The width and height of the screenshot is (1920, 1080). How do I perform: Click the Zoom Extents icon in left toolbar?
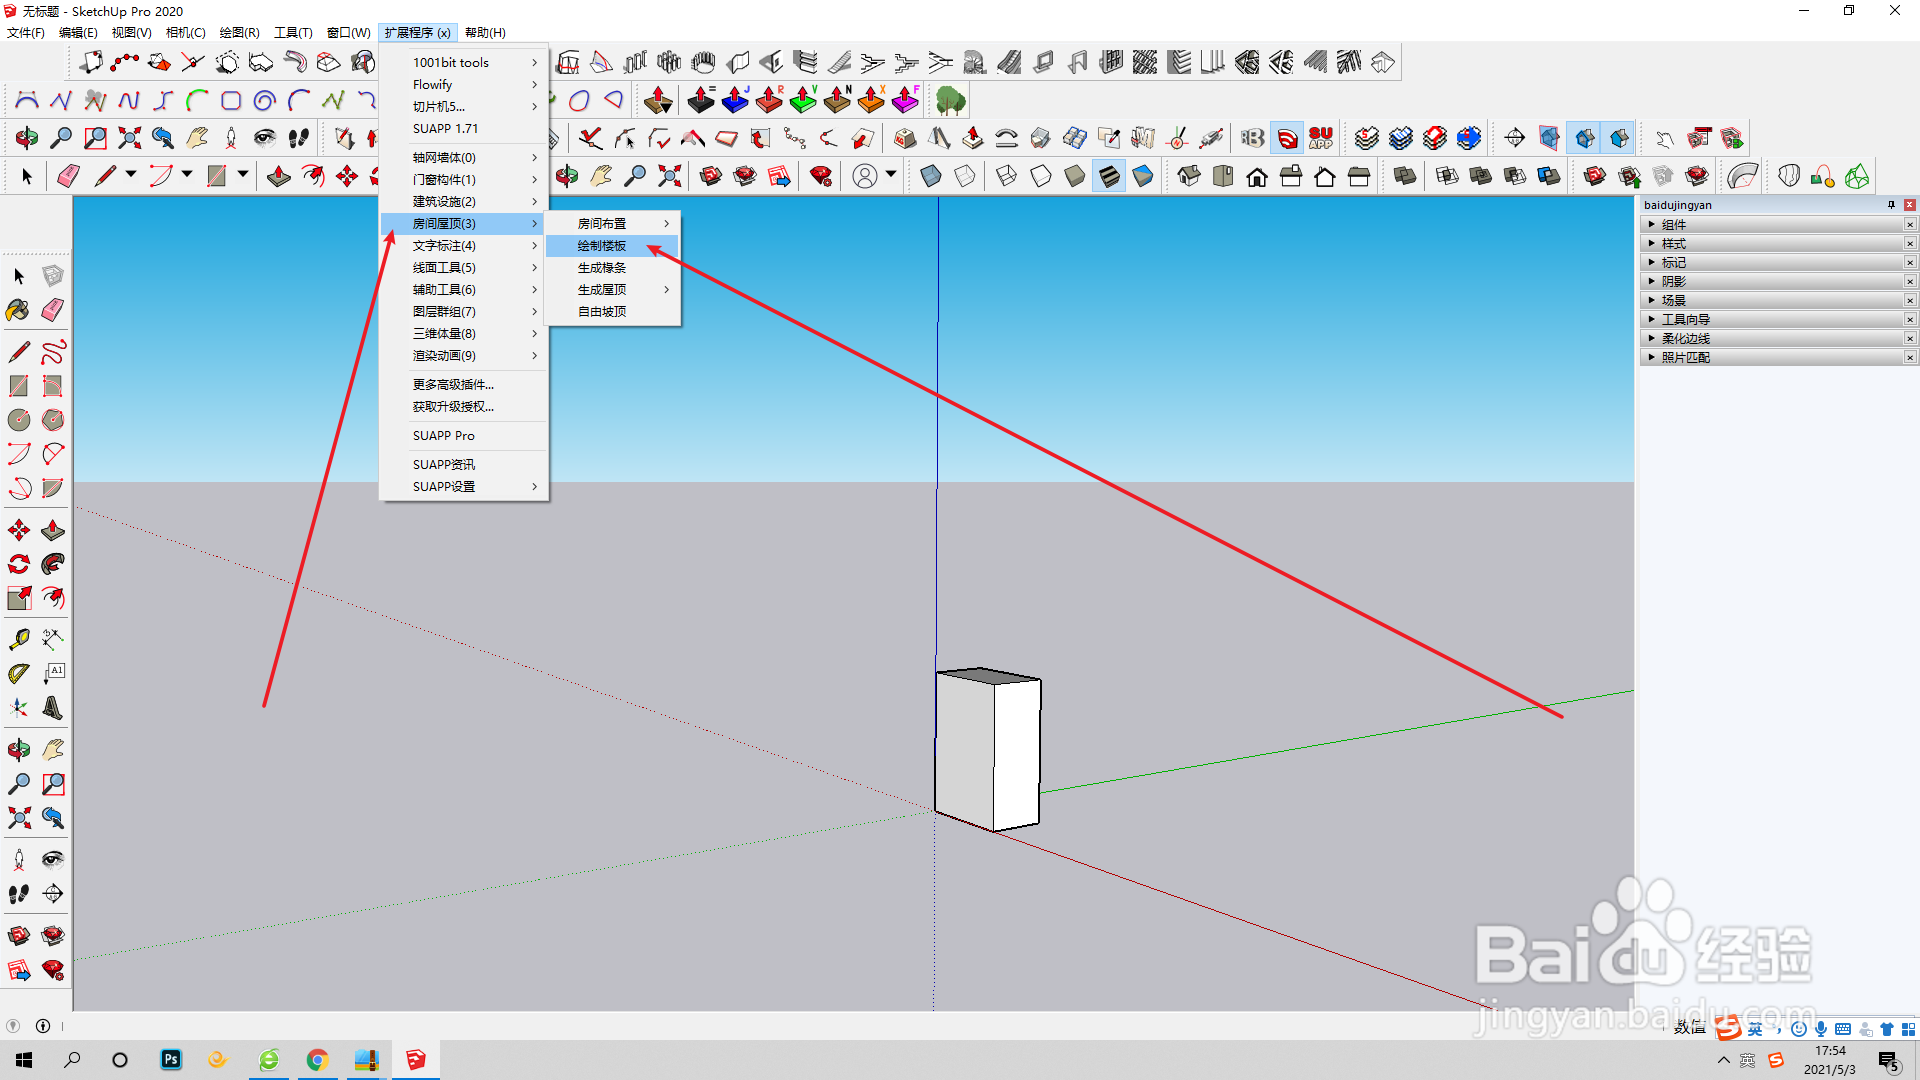(x=18, y=818)
